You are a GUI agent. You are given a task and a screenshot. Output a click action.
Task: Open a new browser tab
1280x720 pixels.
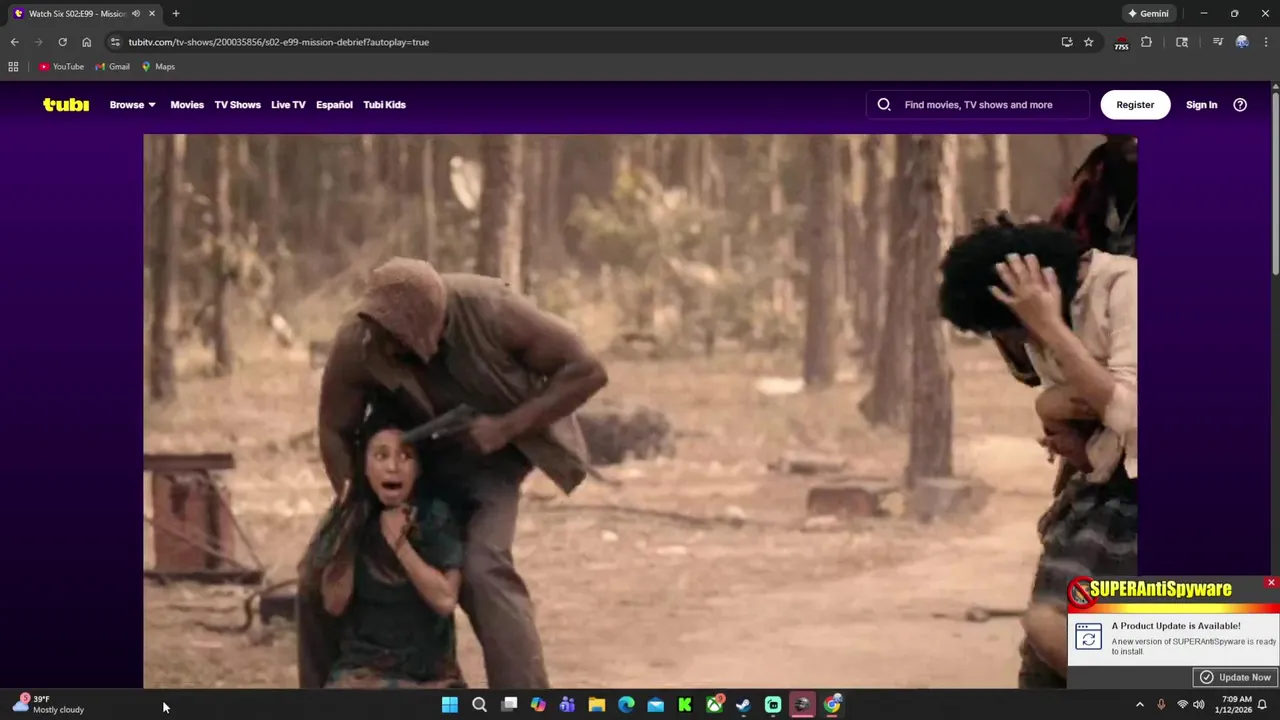point(176,13)
